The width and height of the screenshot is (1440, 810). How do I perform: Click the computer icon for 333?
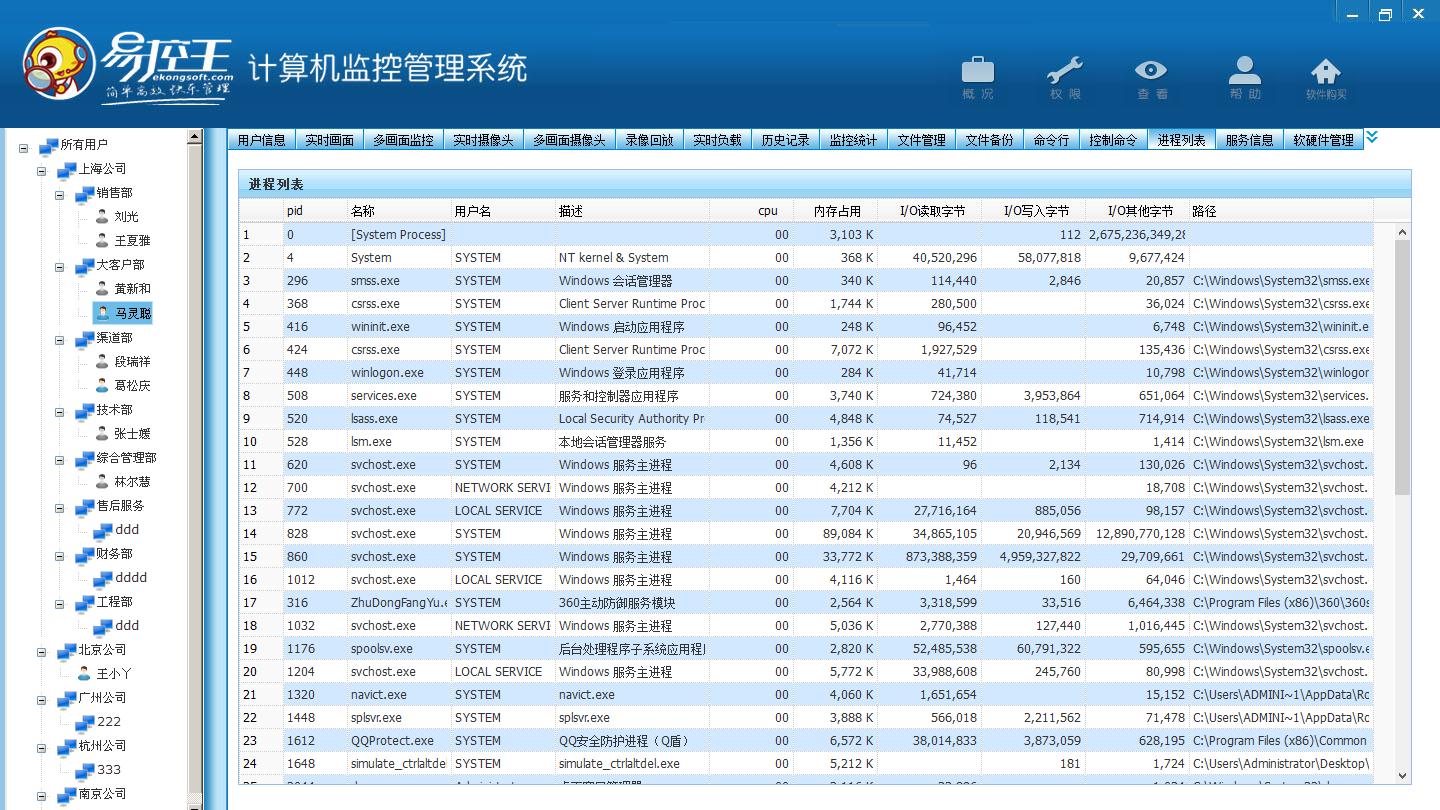coord(84,770)
